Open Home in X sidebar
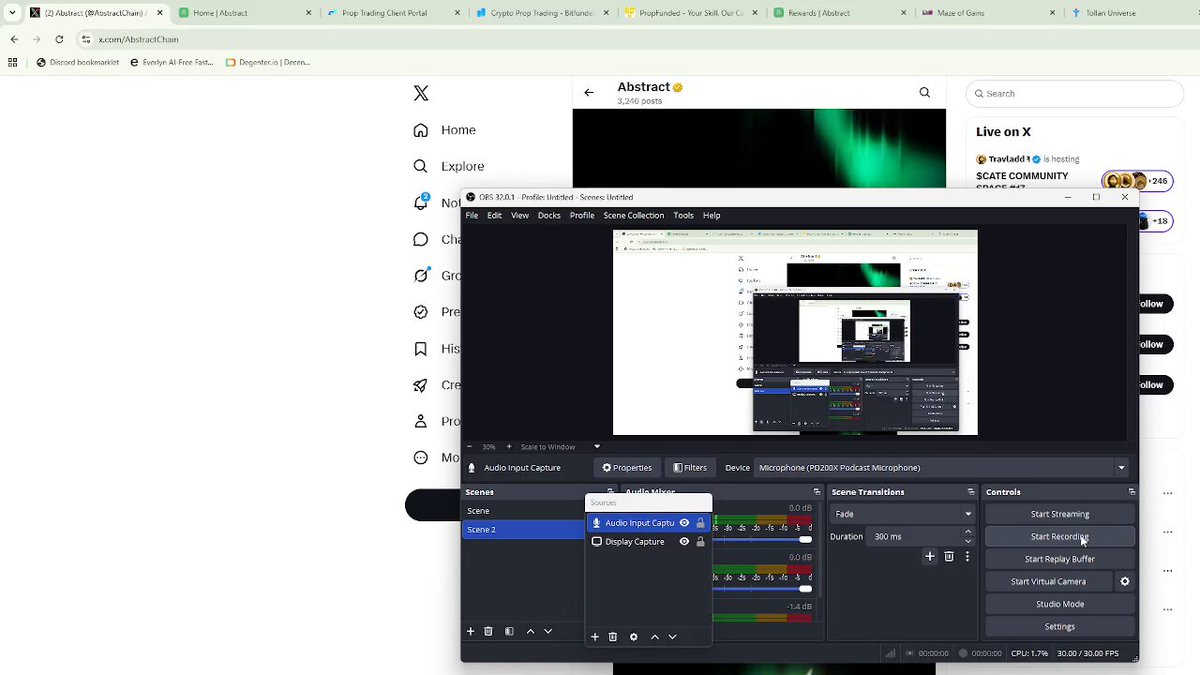 click(445, 130)
